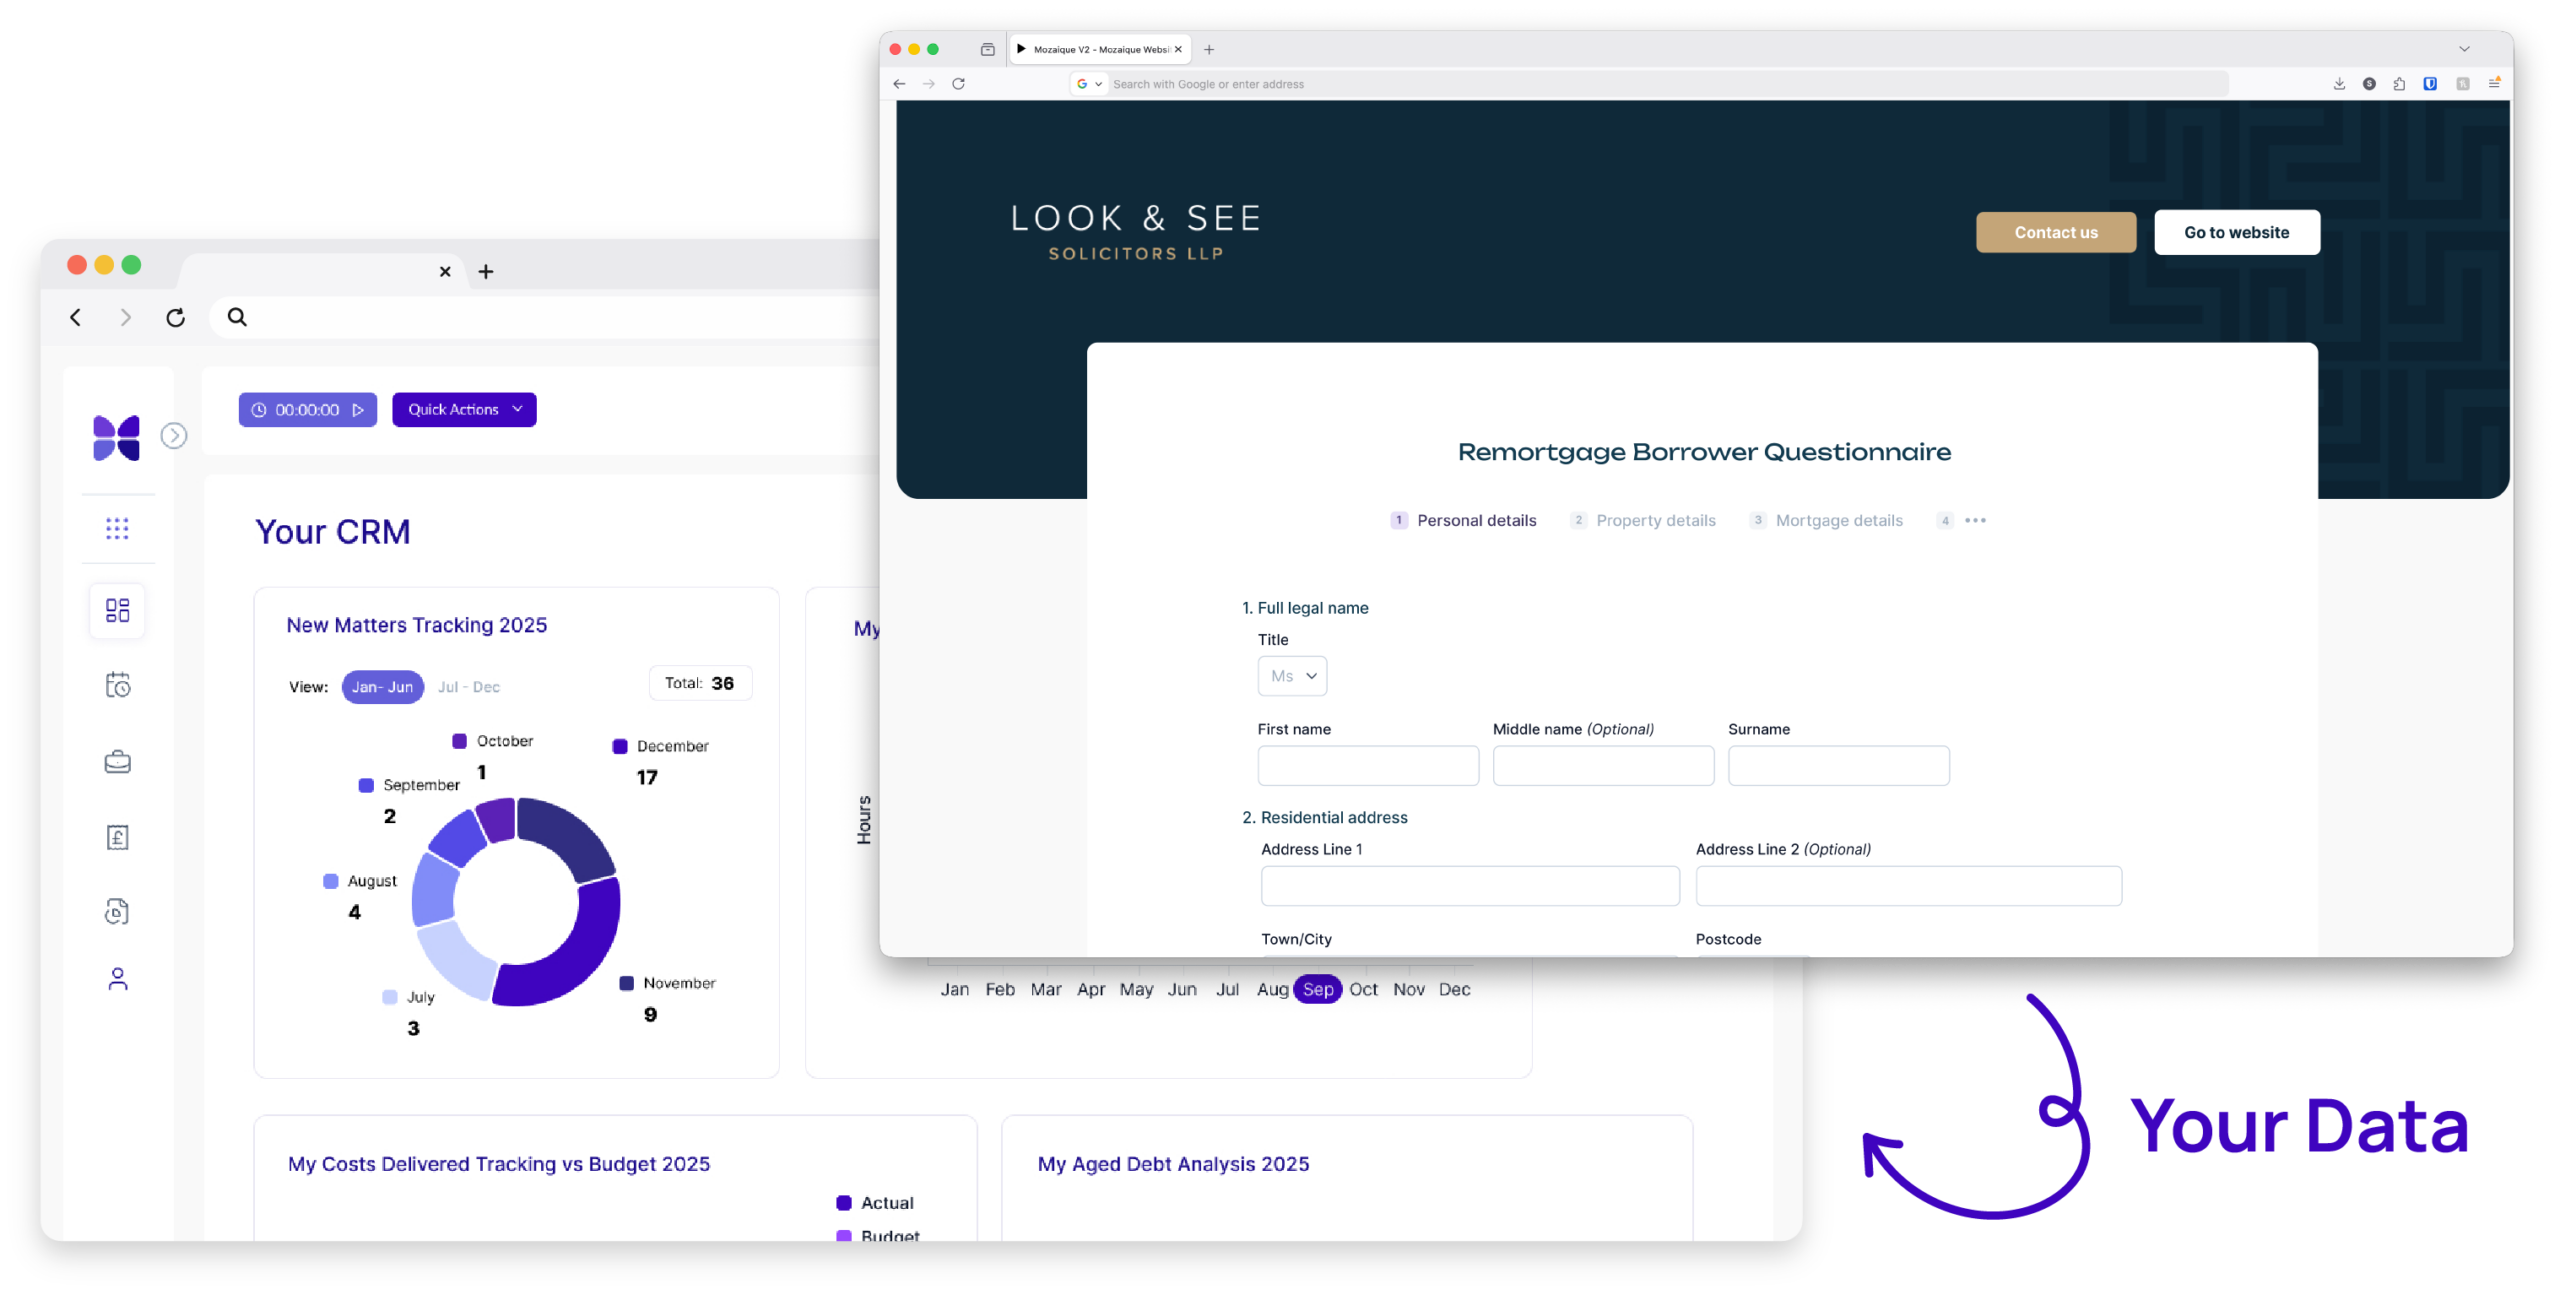
Task: Select Sep month on the chart
Action: (x=1317, y=989)
